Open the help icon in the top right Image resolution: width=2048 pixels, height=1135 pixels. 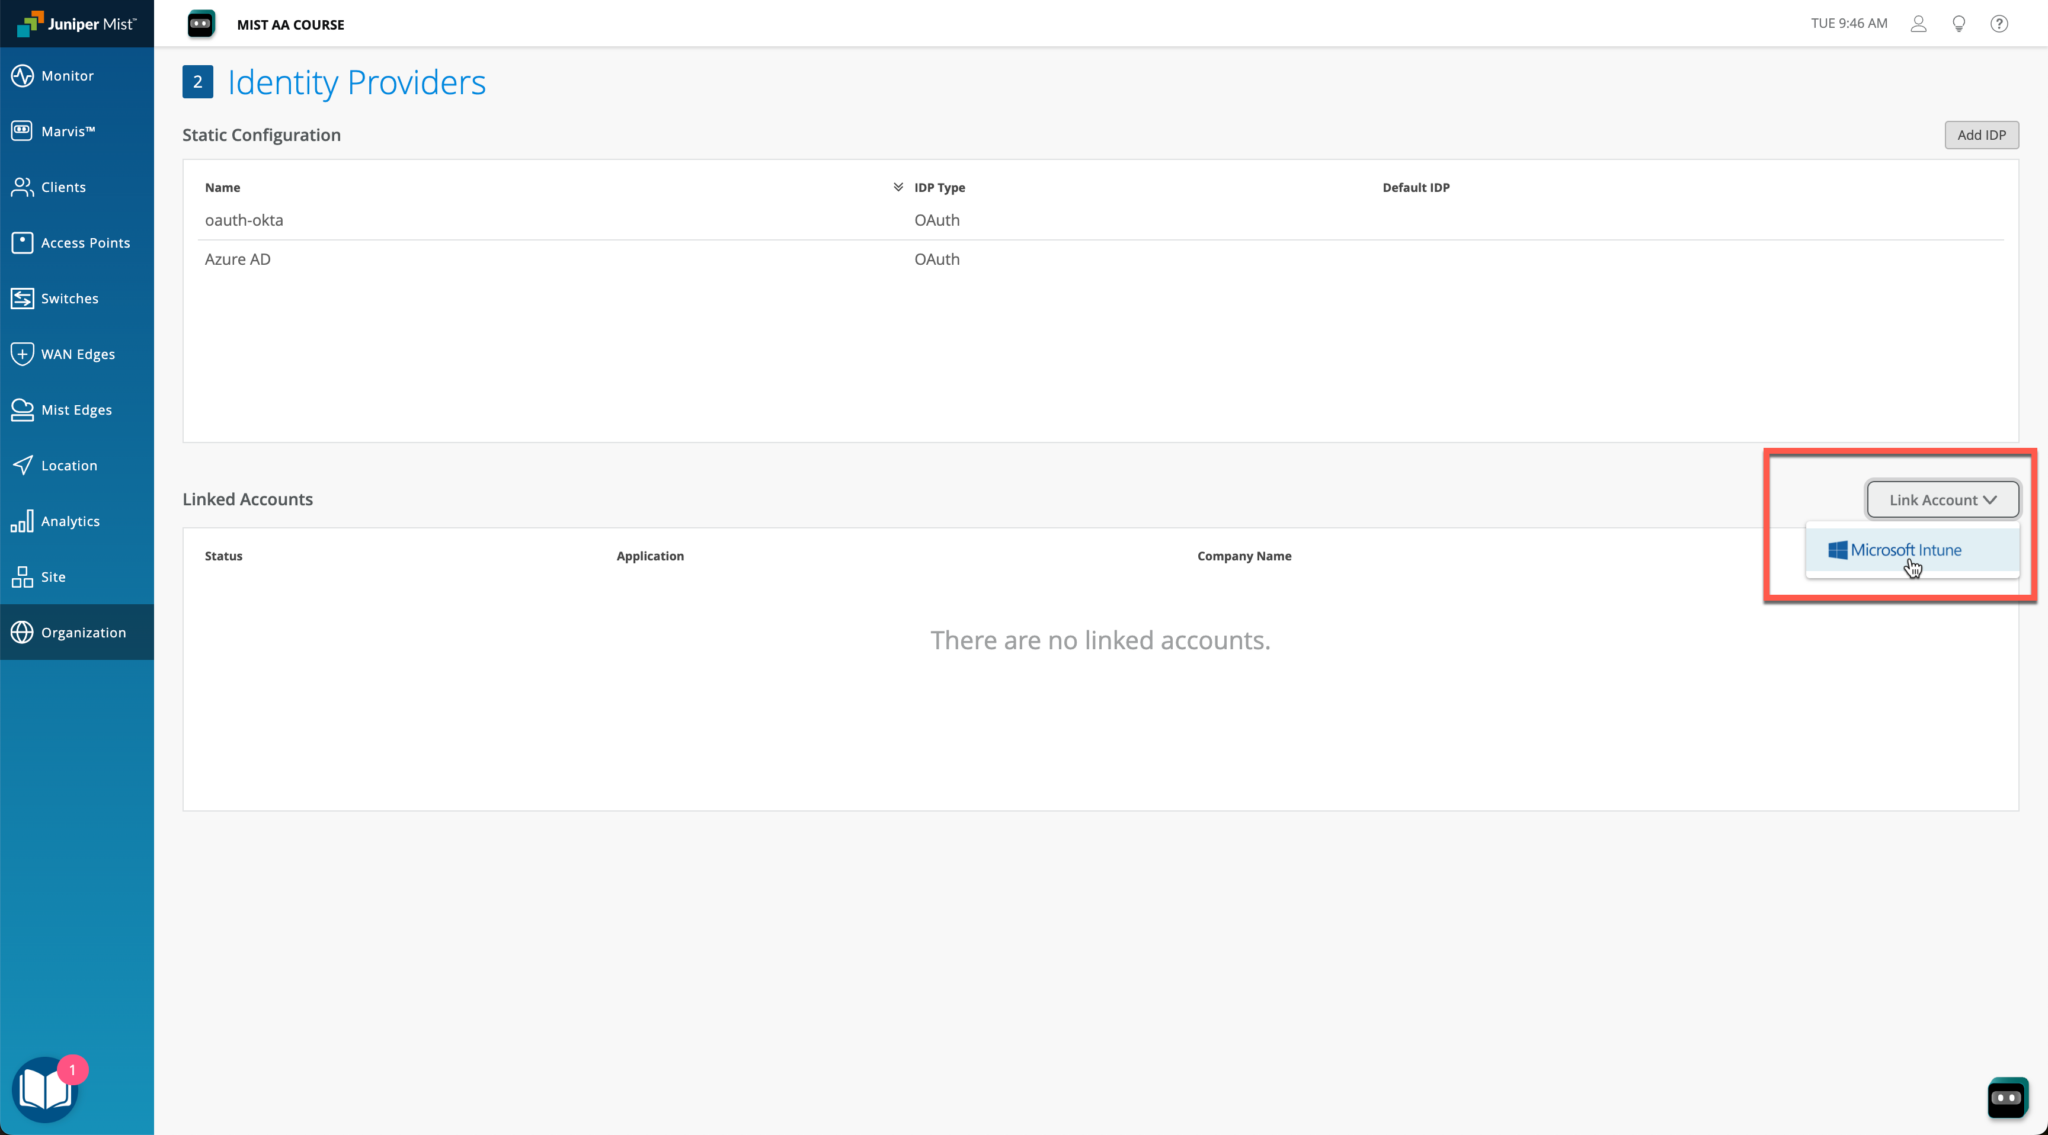[2000, 23]
